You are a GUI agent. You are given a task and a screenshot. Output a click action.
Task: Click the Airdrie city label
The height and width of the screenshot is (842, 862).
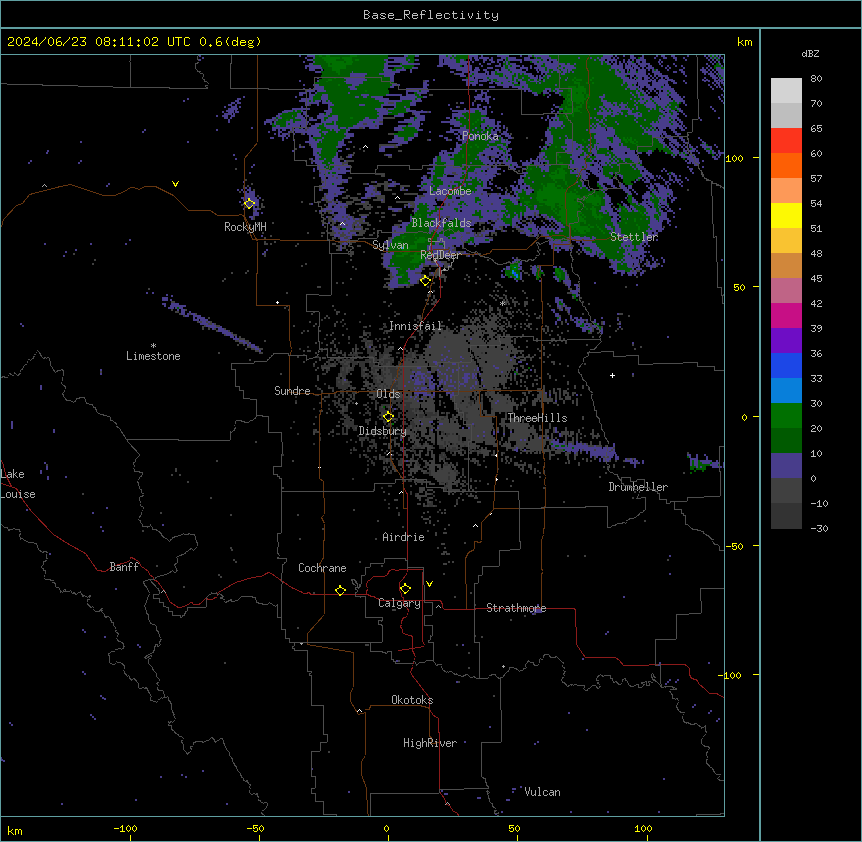pyautogui.click(x=403, y=537)
